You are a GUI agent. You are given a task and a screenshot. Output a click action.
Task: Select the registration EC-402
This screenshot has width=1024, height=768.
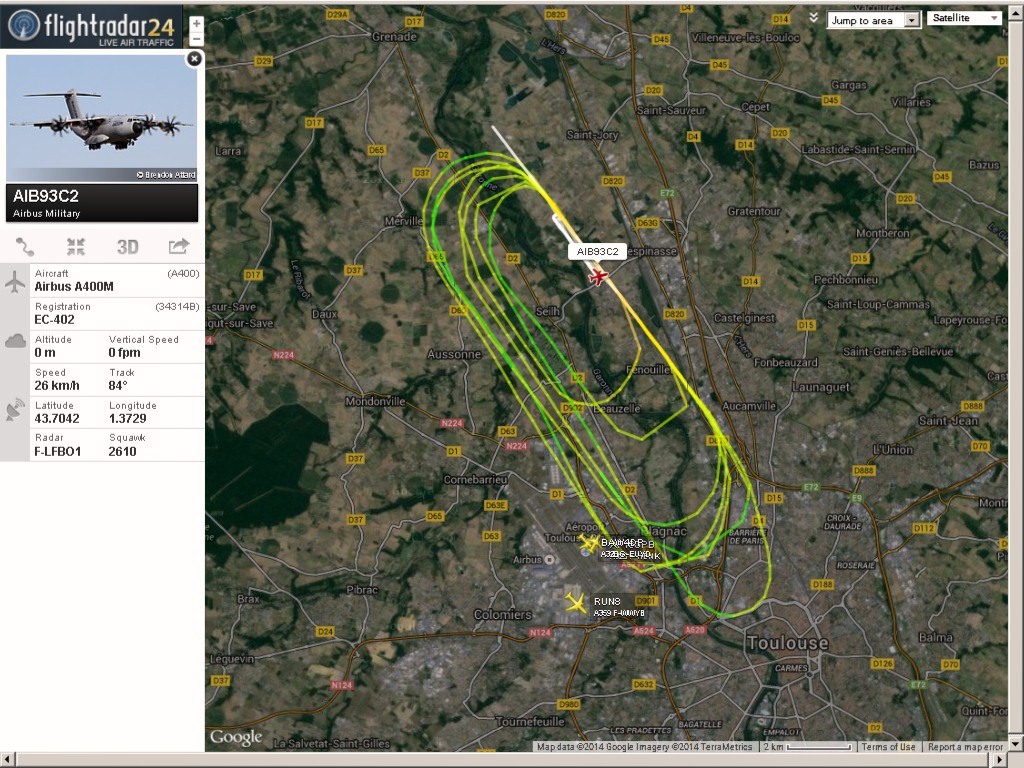pyautogui.click(x=54, y=319)
